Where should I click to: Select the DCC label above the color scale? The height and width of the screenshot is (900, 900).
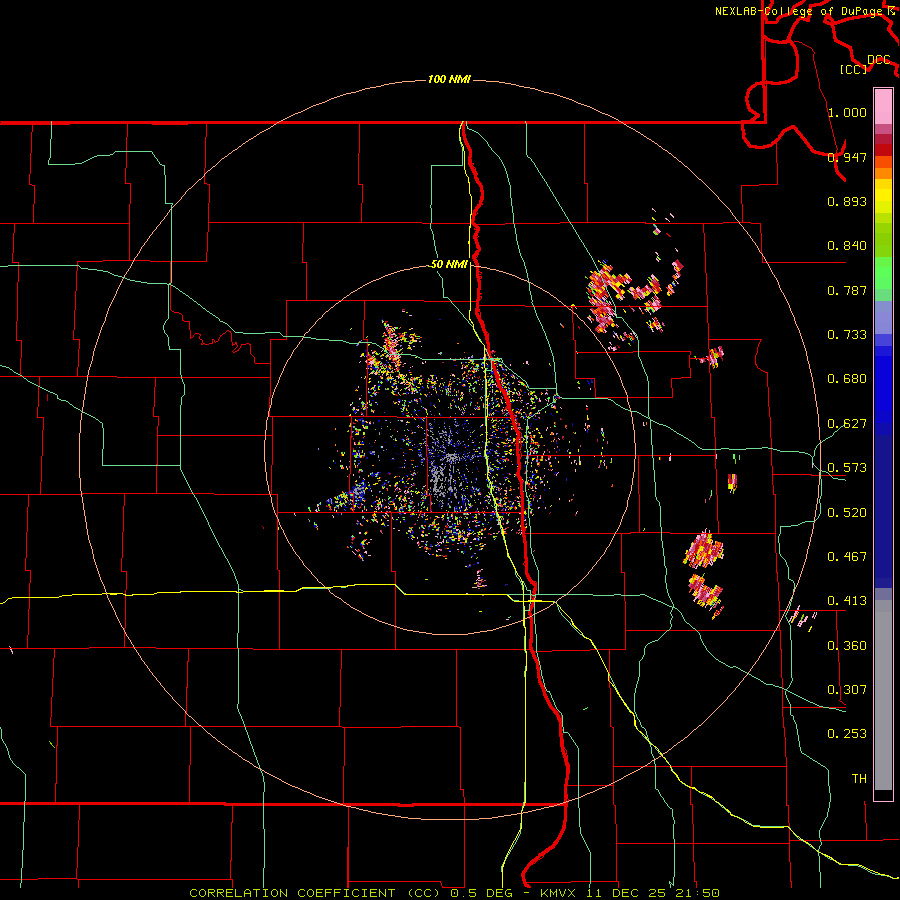pyautogui.click(x=879, y=59)
